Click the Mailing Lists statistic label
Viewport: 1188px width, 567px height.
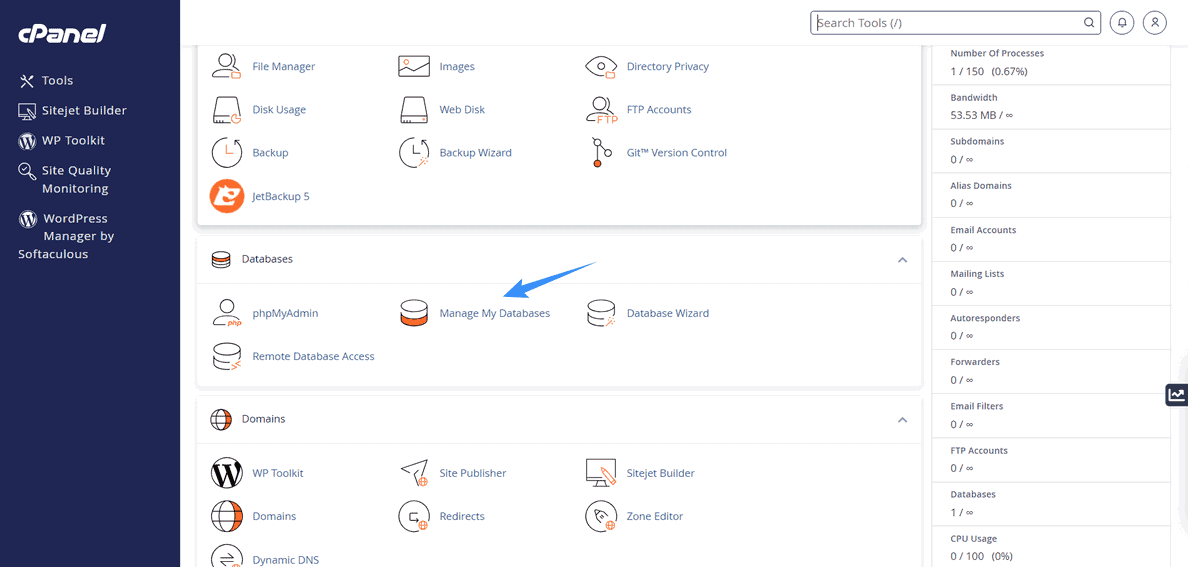click(x=977, y=274)
